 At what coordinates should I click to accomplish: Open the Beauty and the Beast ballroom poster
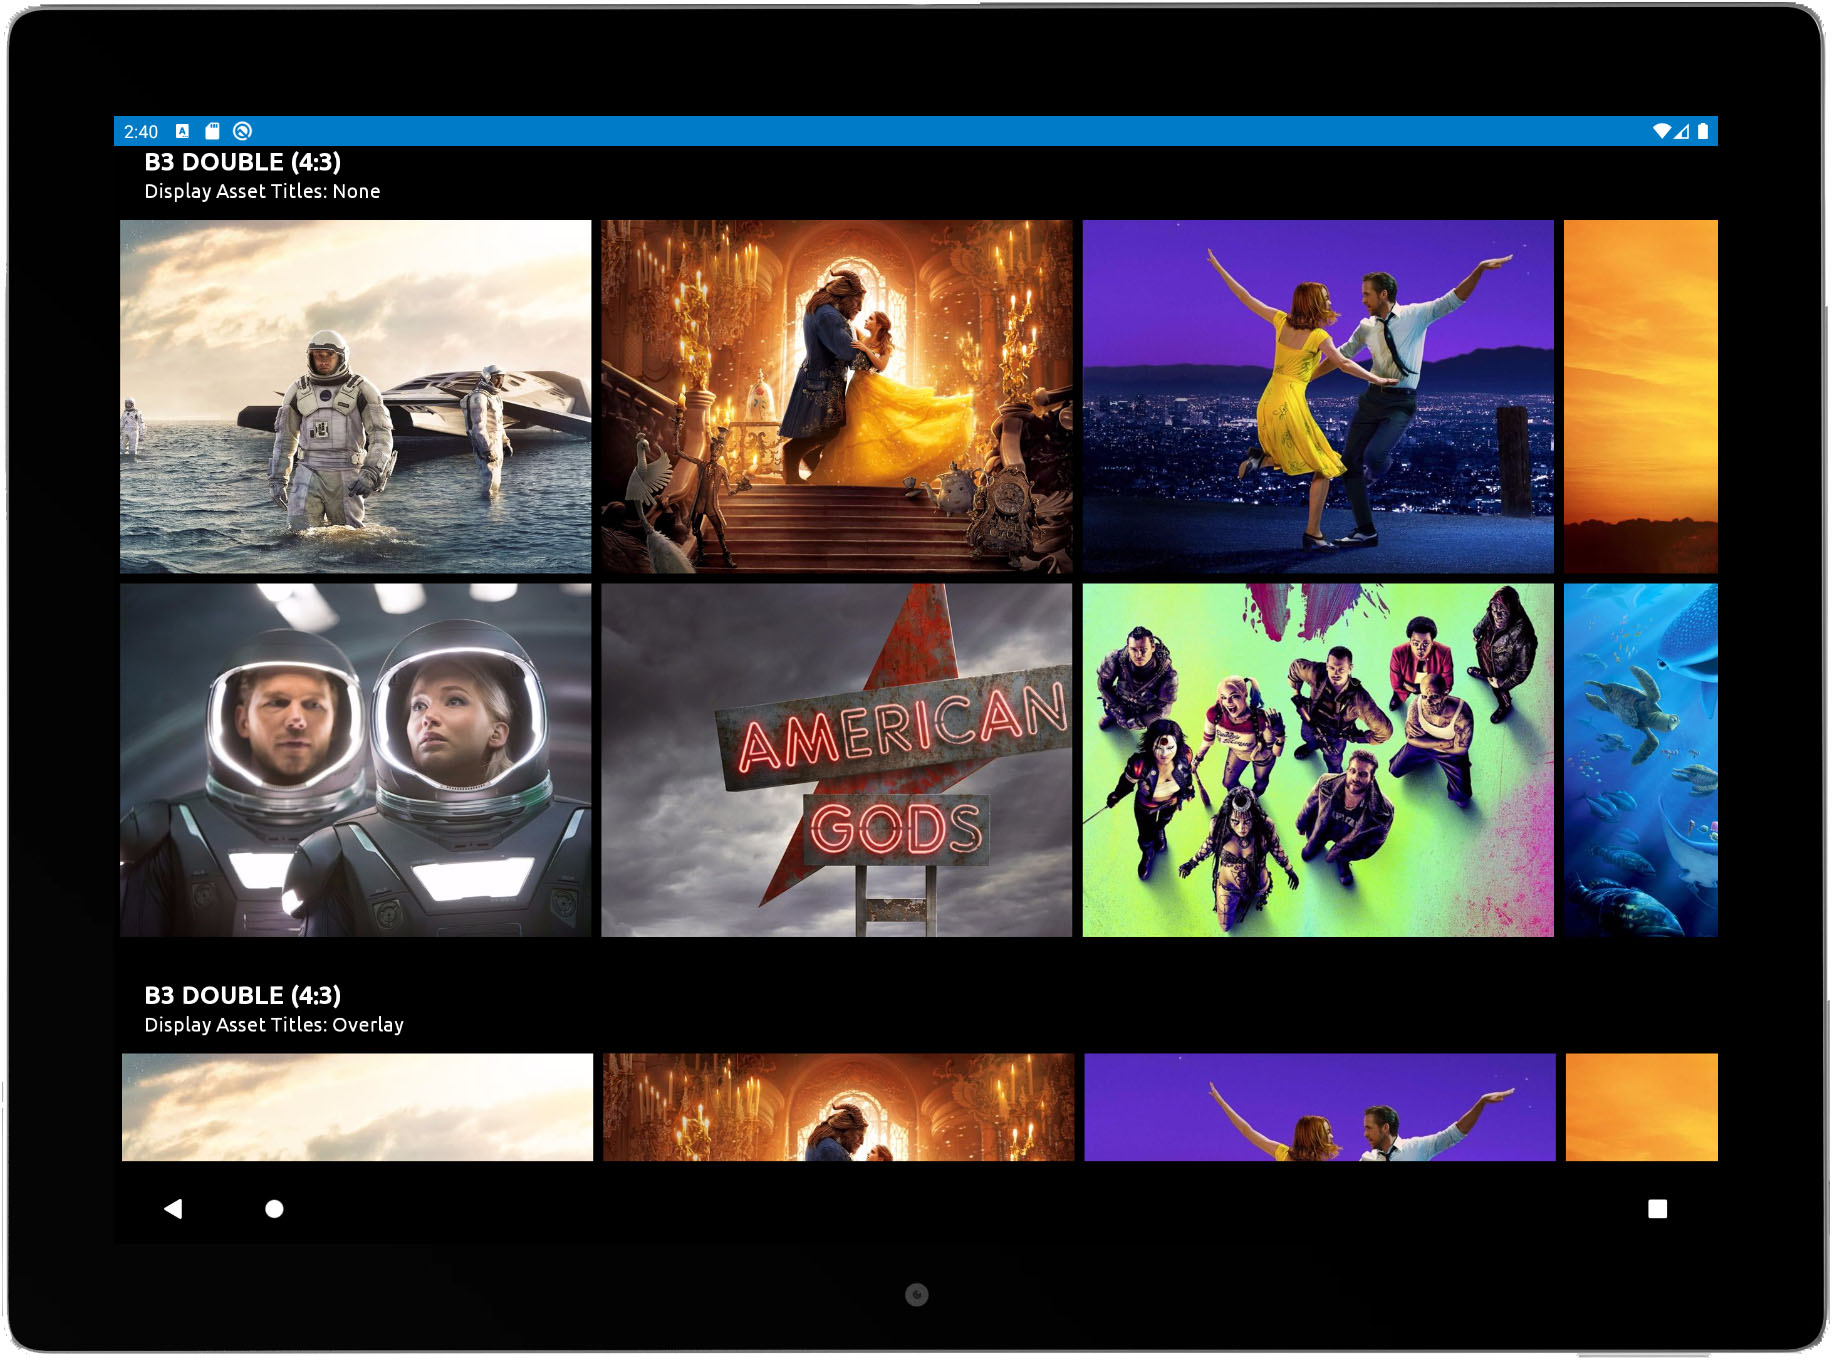(837, 396)
